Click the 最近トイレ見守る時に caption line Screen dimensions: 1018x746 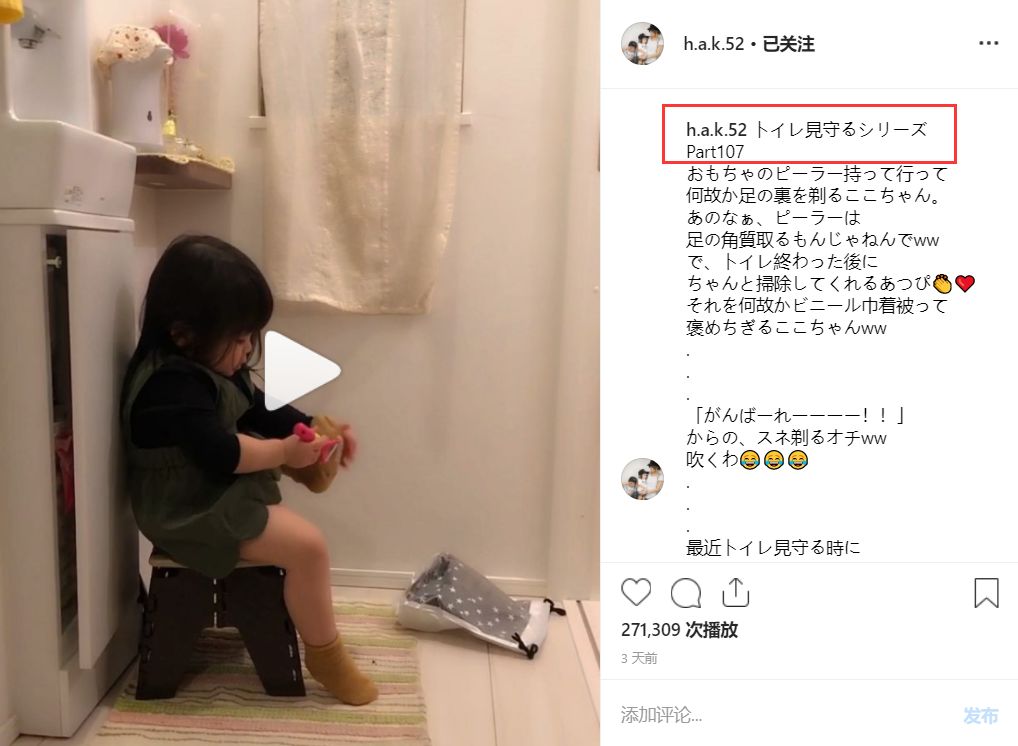(773, 548)
